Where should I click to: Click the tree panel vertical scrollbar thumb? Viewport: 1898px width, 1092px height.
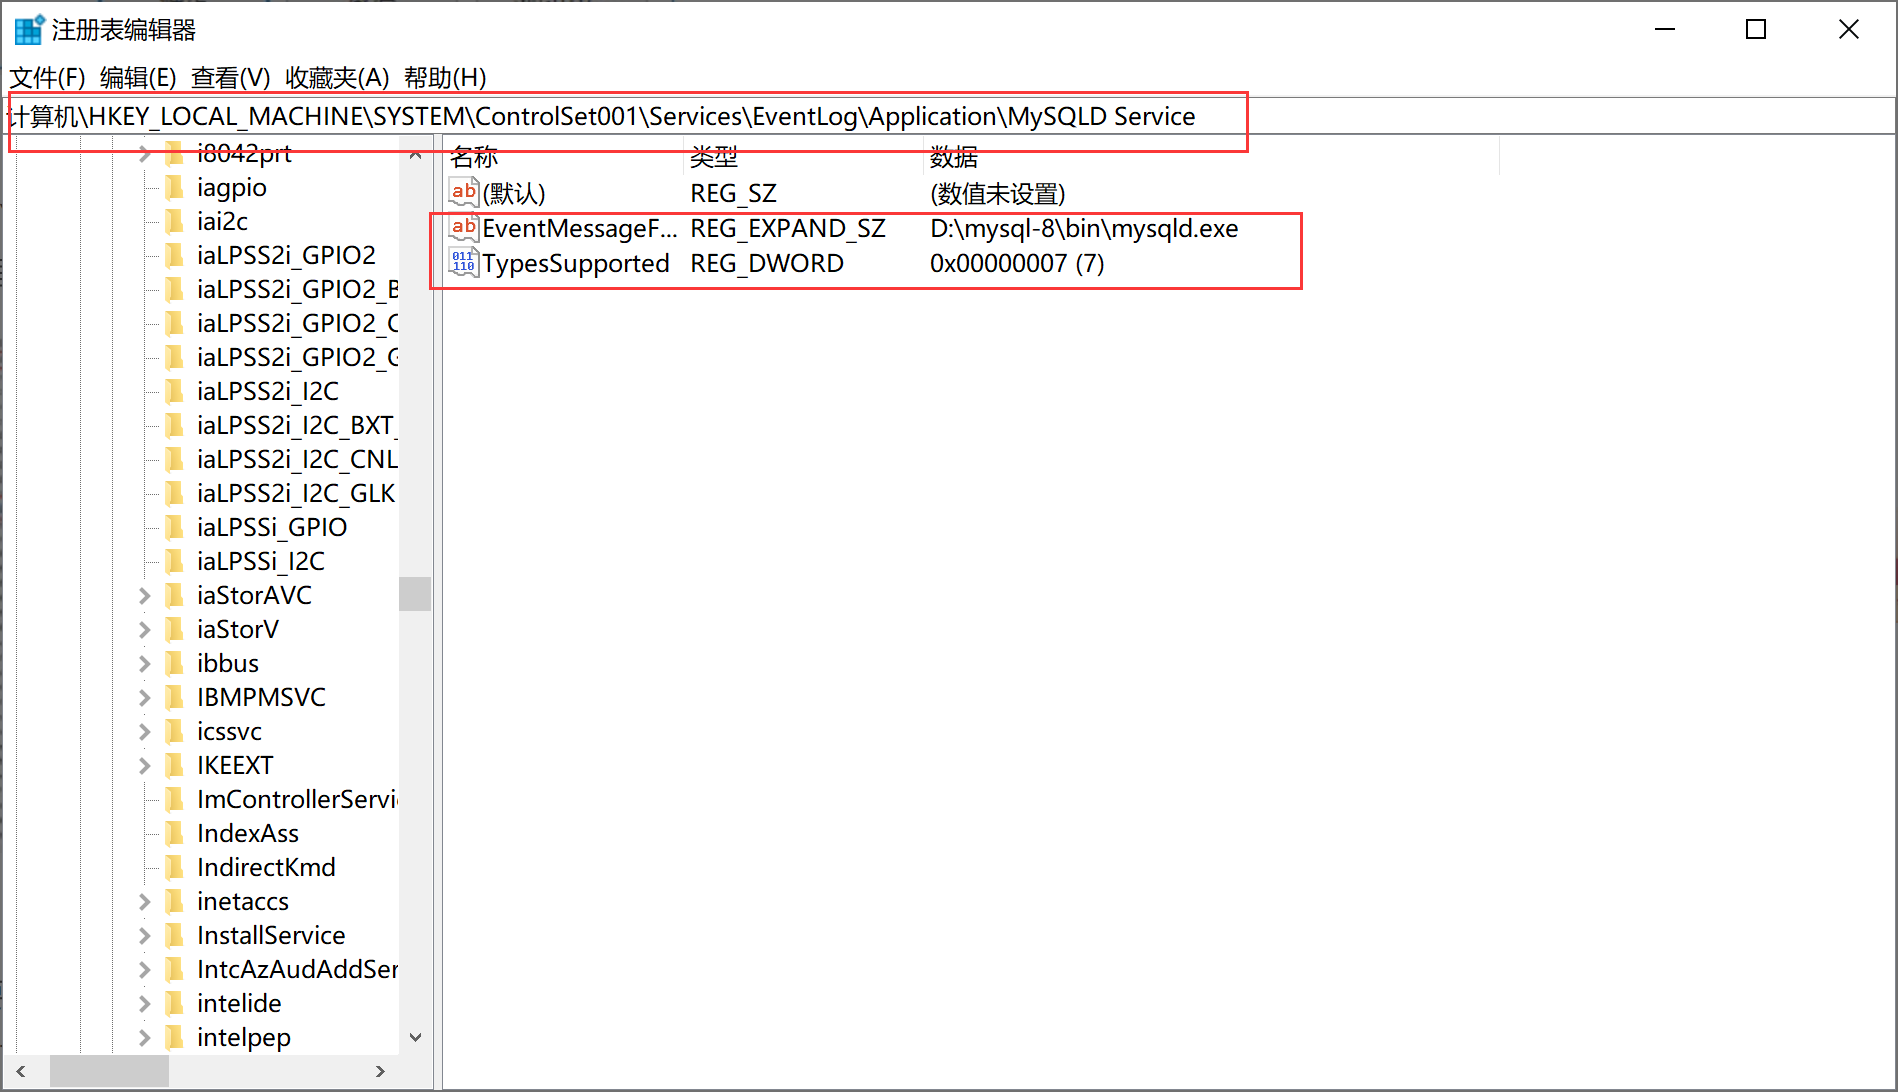(x=415, y=594)
